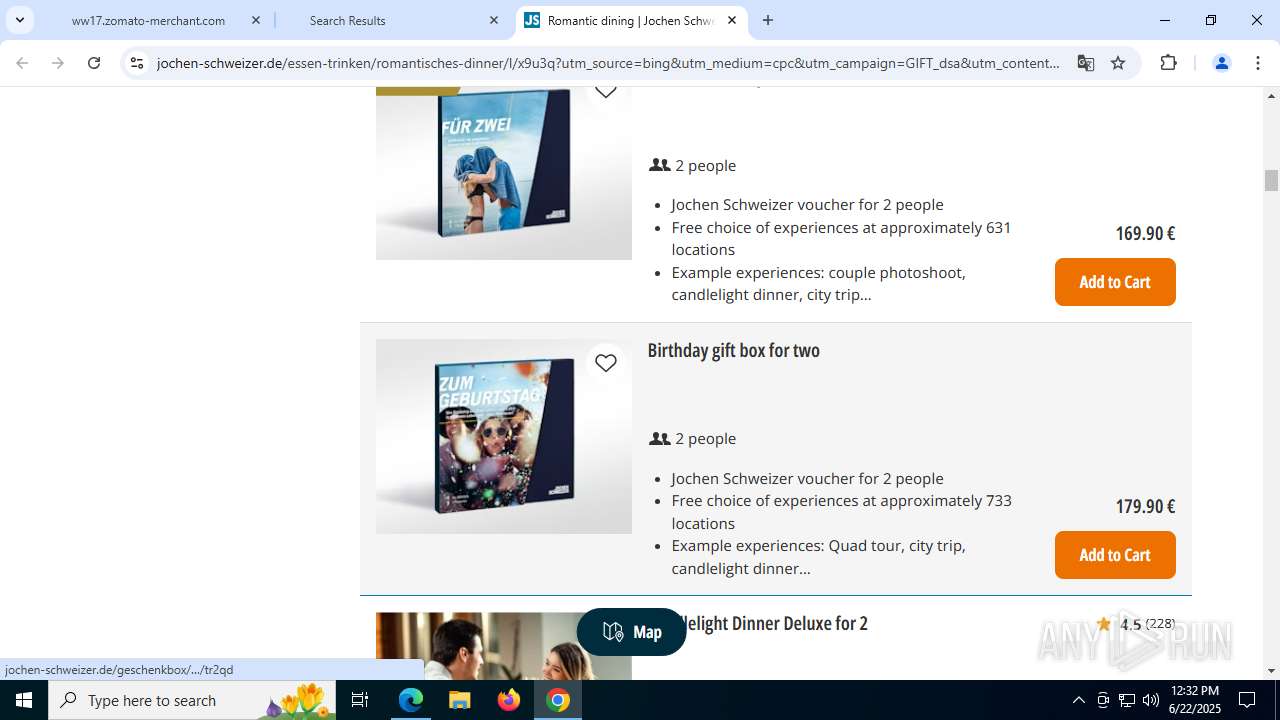Go forward to next page
1280x720 pixels.
pos(58,63)
